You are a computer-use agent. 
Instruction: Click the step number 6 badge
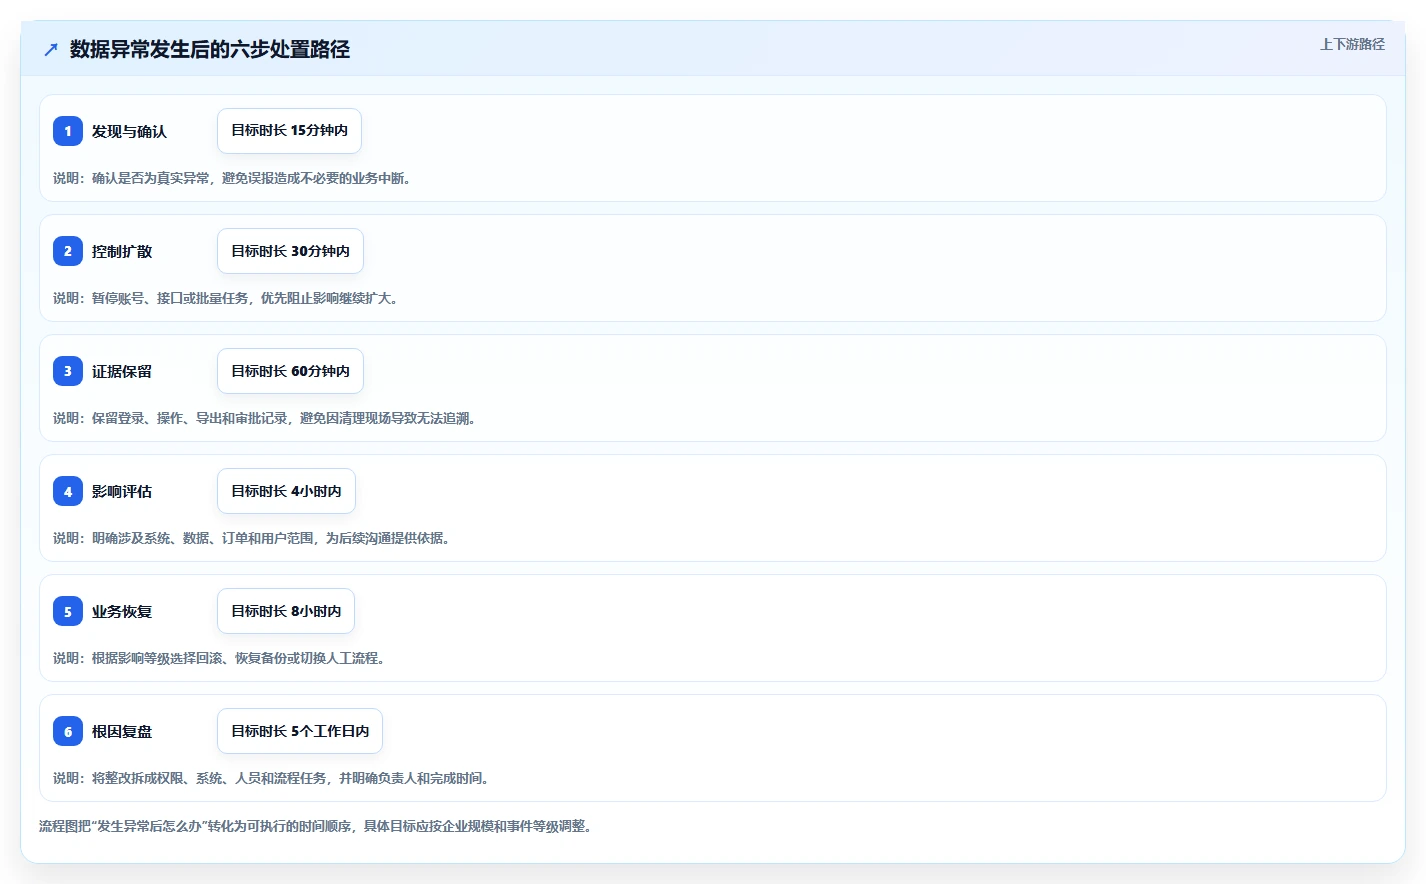click(x=68, y=731)
